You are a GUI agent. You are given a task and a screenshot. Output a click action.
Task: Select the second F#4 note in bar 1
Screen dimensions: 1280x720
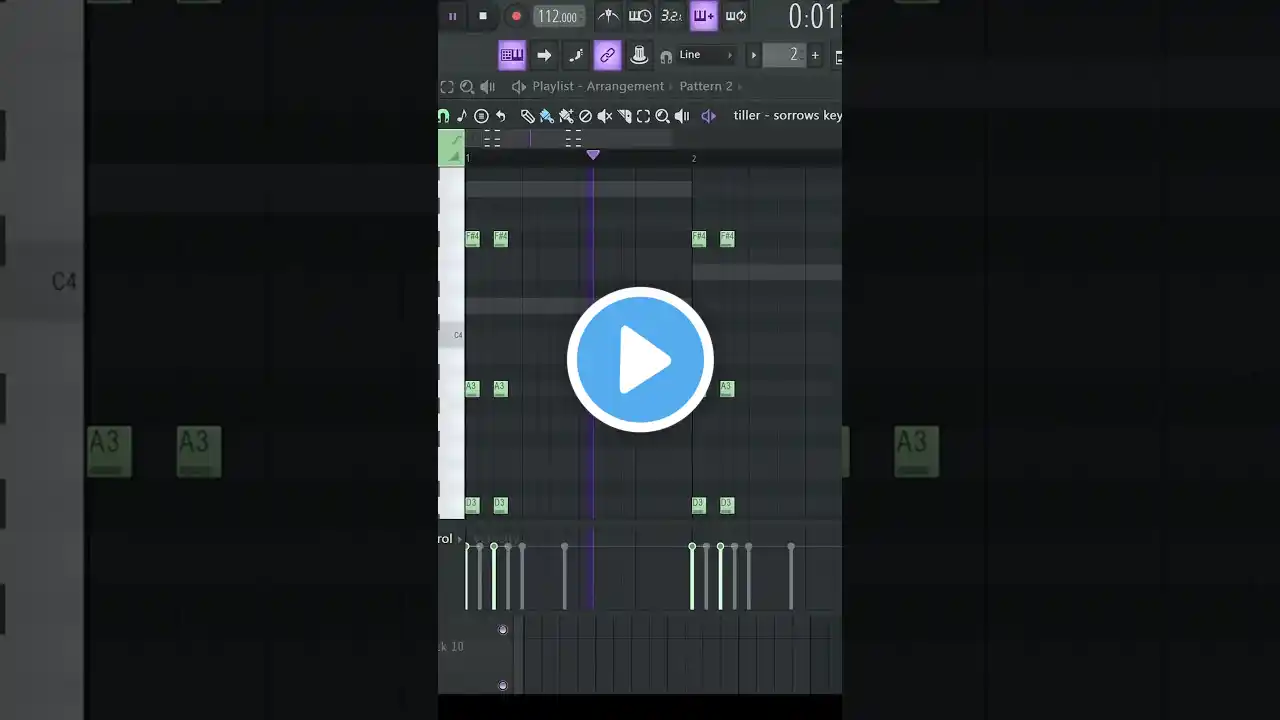pos(501,238)
